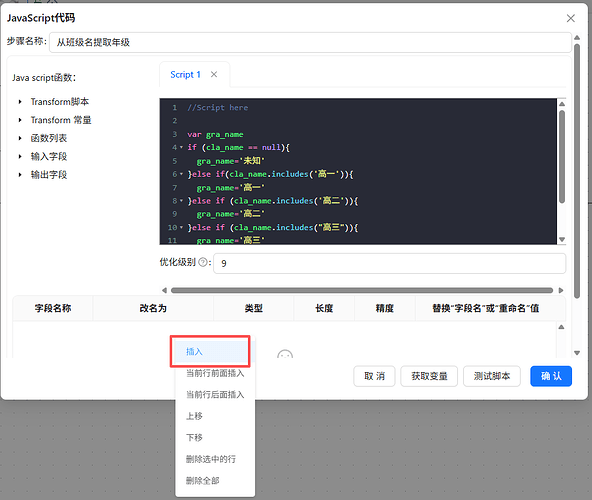Fold code block at line 10
Viewport: 592px width, 500px height.
(x=182, y=227)
